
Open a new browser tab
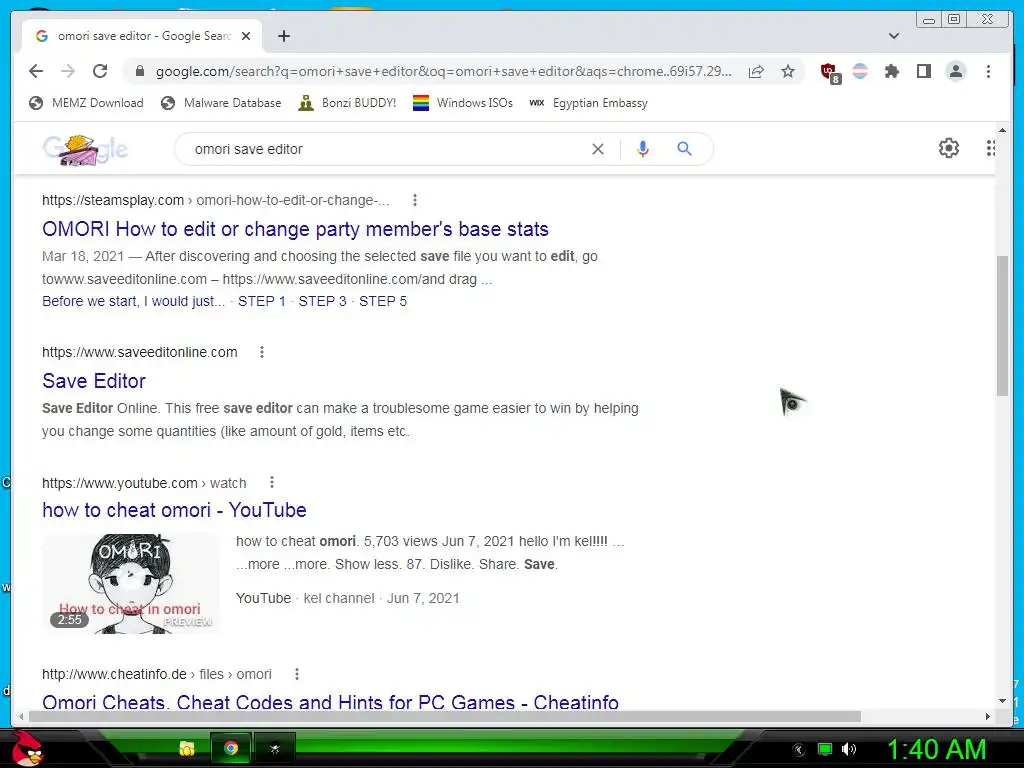[283, 36]
